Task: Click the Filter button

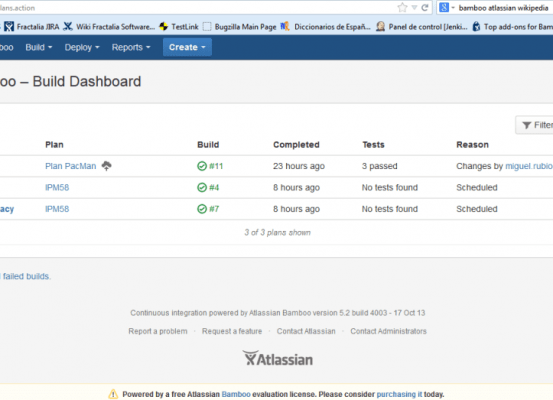Action: (x=534, y=125)
